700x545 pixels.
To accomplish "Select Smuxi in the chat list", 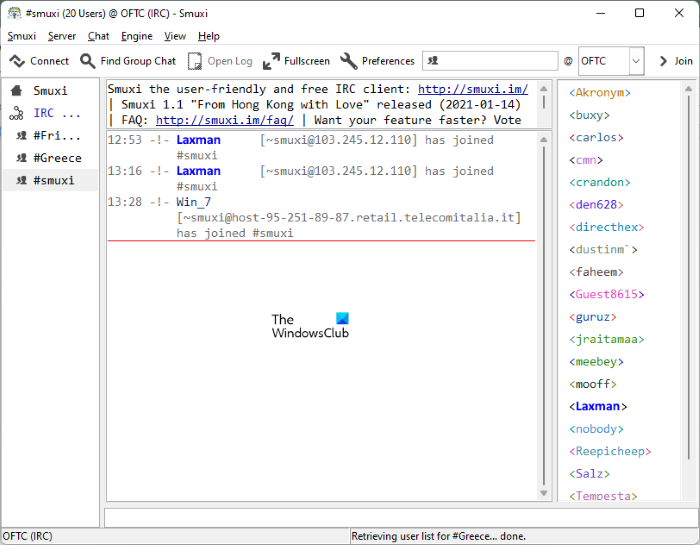I will pos(50,91).
